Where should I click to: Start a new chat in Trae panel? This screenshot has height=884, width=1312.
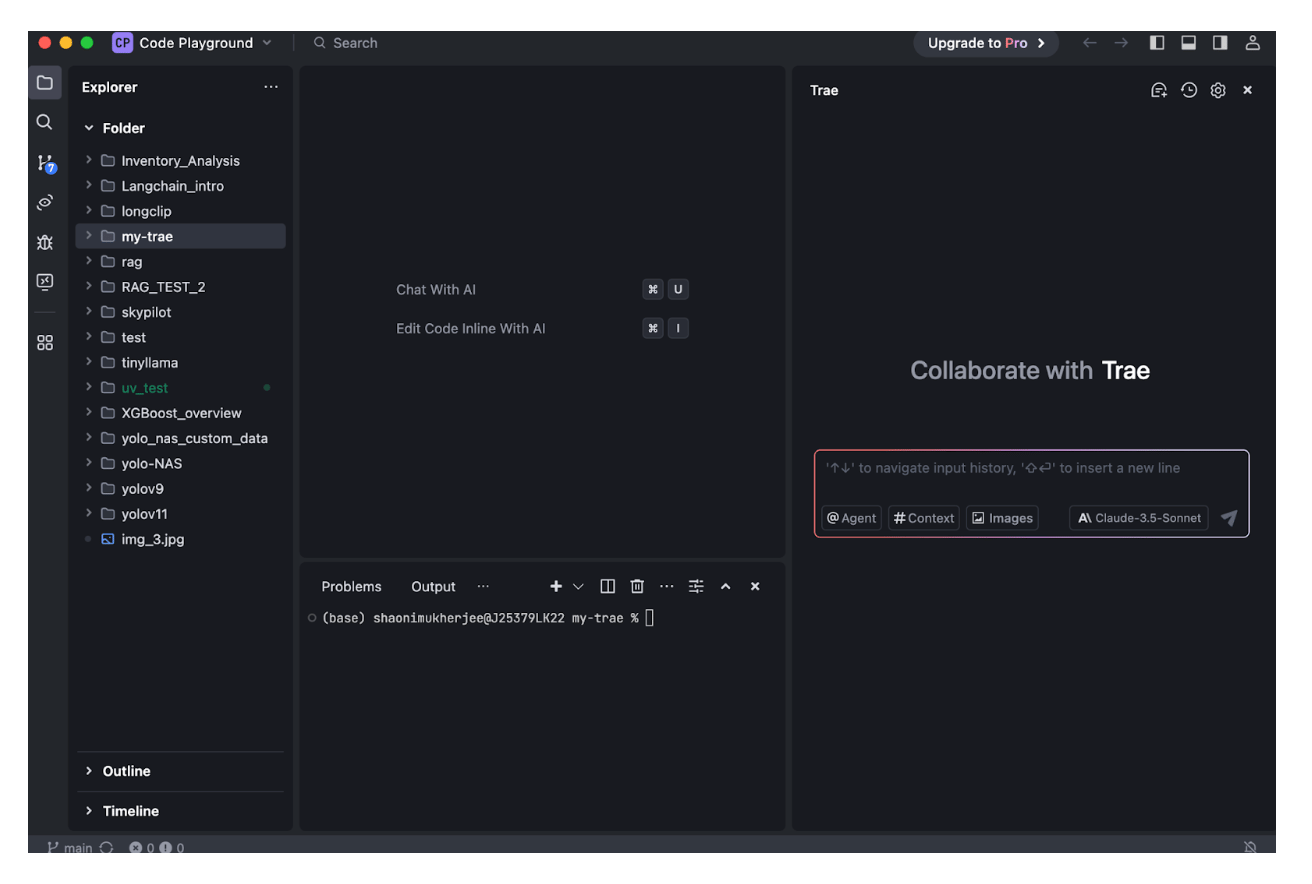pos(1159,90)
